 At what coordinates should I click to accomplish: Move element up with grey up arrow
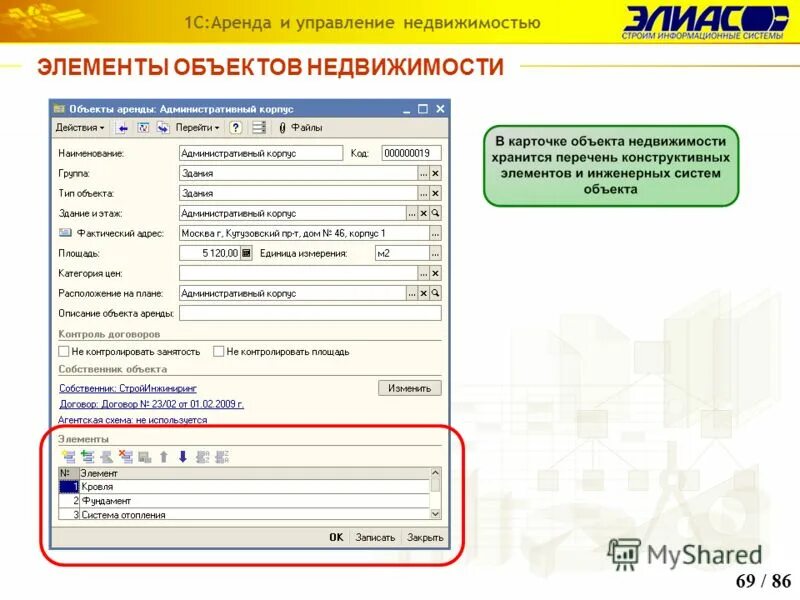click(x=164, y=457)
